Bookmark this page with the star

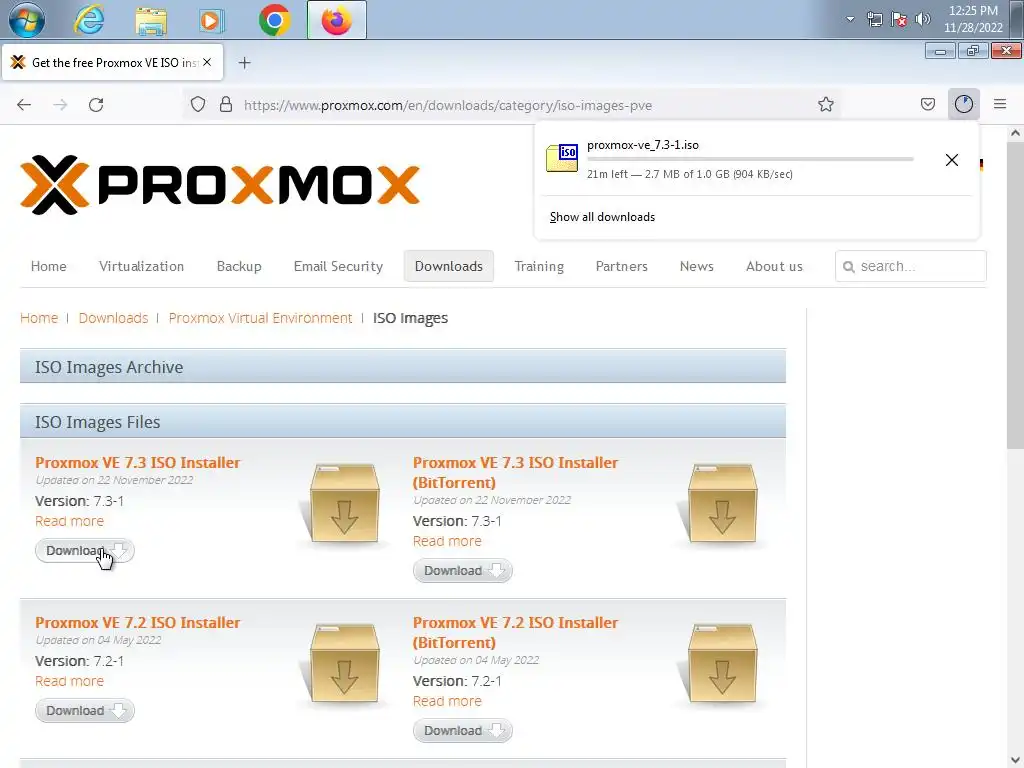[825, 104]
